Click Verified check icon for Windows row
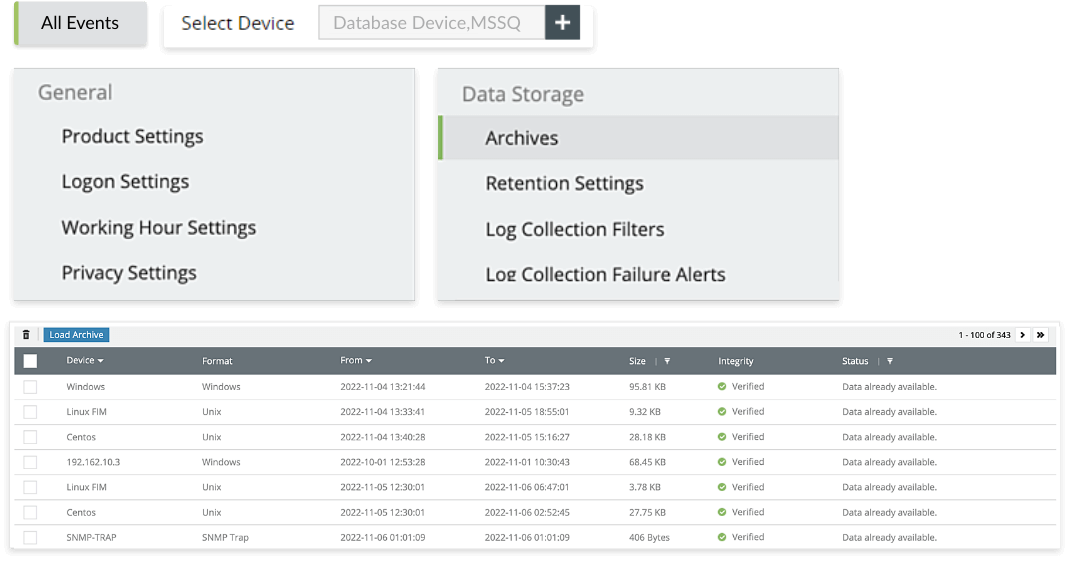Viewport: 1069px width, 561px height. click(x=722, y=386)
